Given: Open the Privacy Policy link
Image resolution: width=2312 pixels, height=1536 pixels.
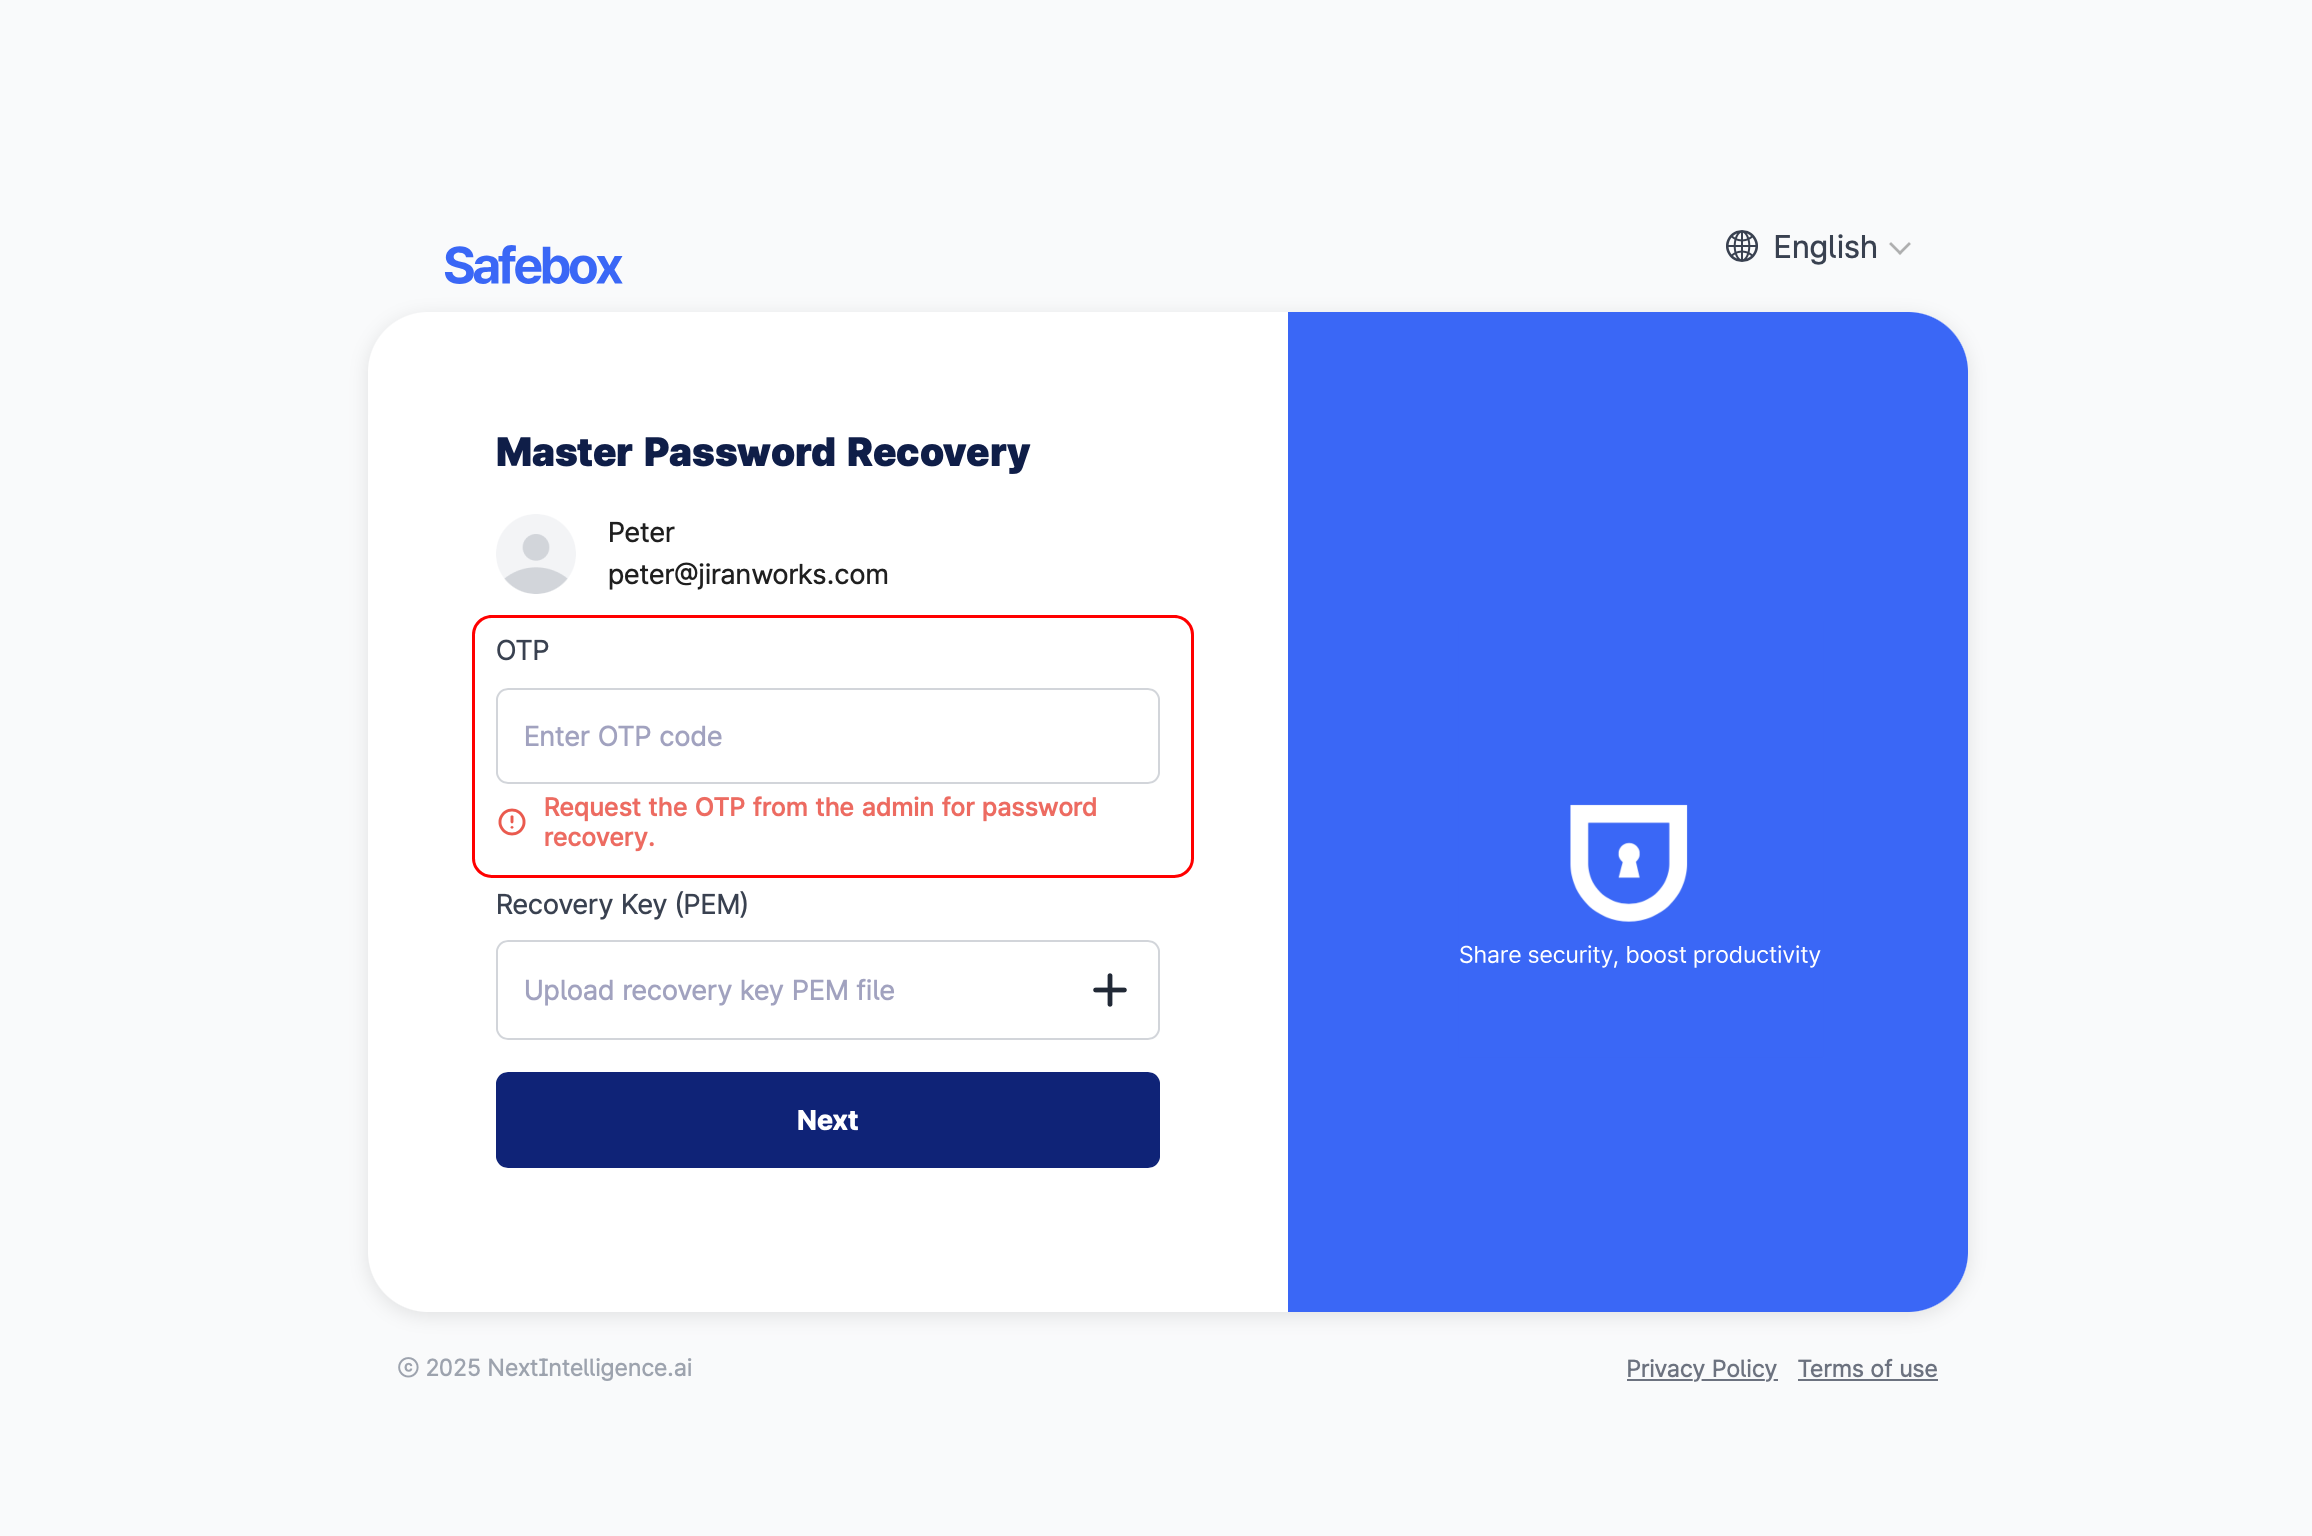Looking at the screenshot, I should 1701,1368.
